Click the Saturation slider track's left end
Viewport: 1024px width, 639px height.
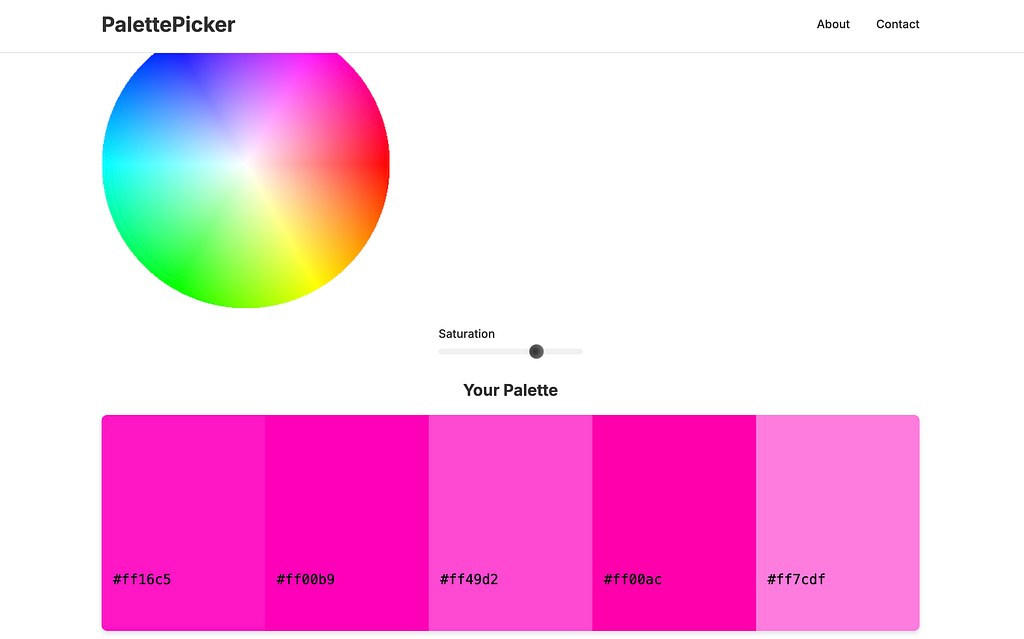click(441, 352)
